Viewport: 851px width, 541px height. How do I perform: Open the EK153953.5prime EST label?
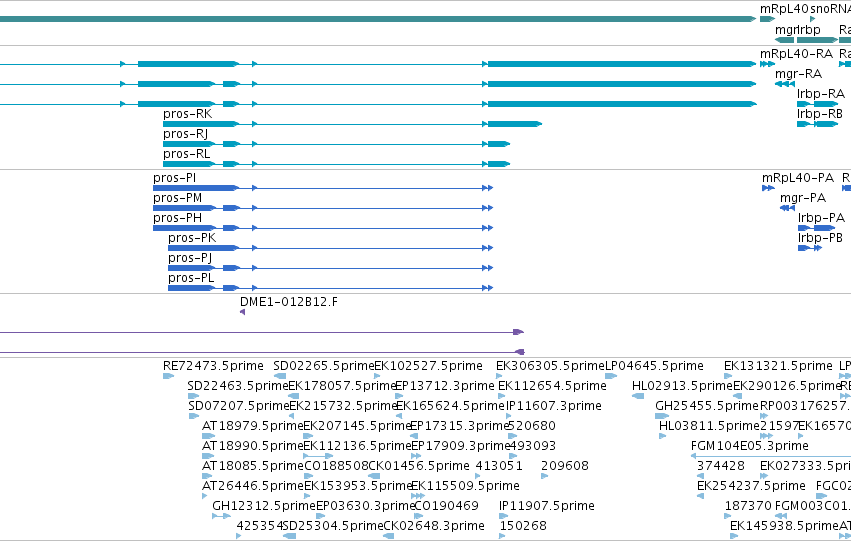(357, 487)
